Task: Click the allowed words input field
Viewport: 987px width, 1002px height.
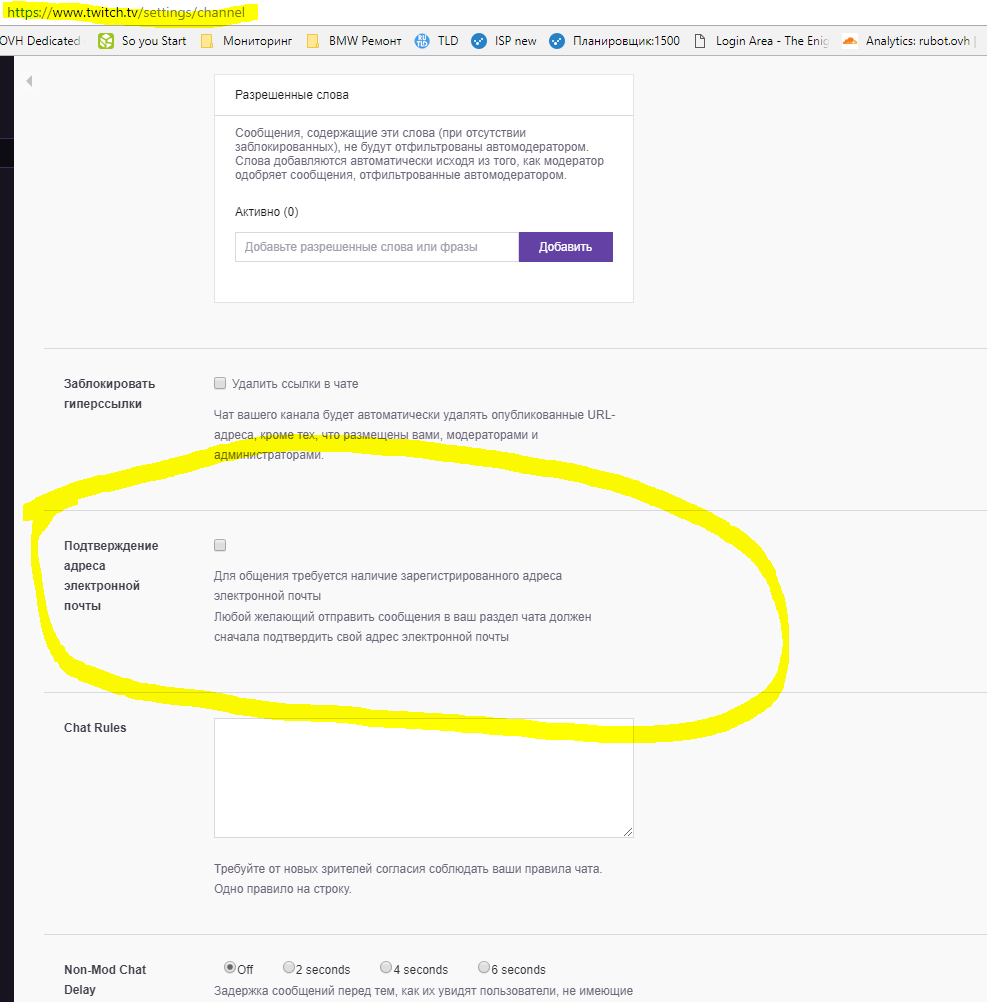Action: (x=376, y=247)
